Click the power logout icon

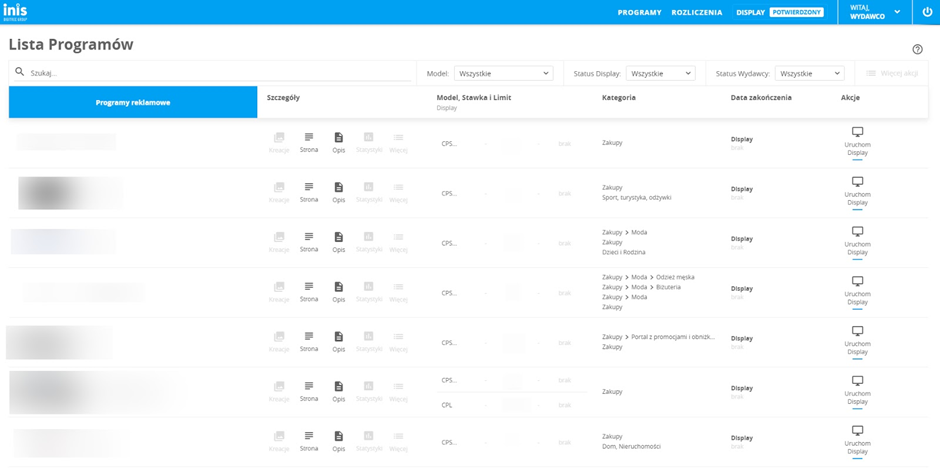tap(927, 12)
